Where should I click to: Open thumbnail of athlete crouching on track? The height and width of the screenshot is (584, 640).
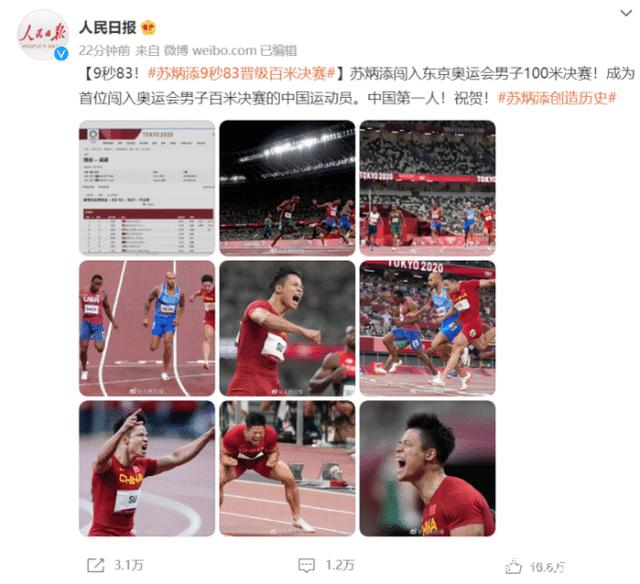pyautogui.click(x=287, y=469)
